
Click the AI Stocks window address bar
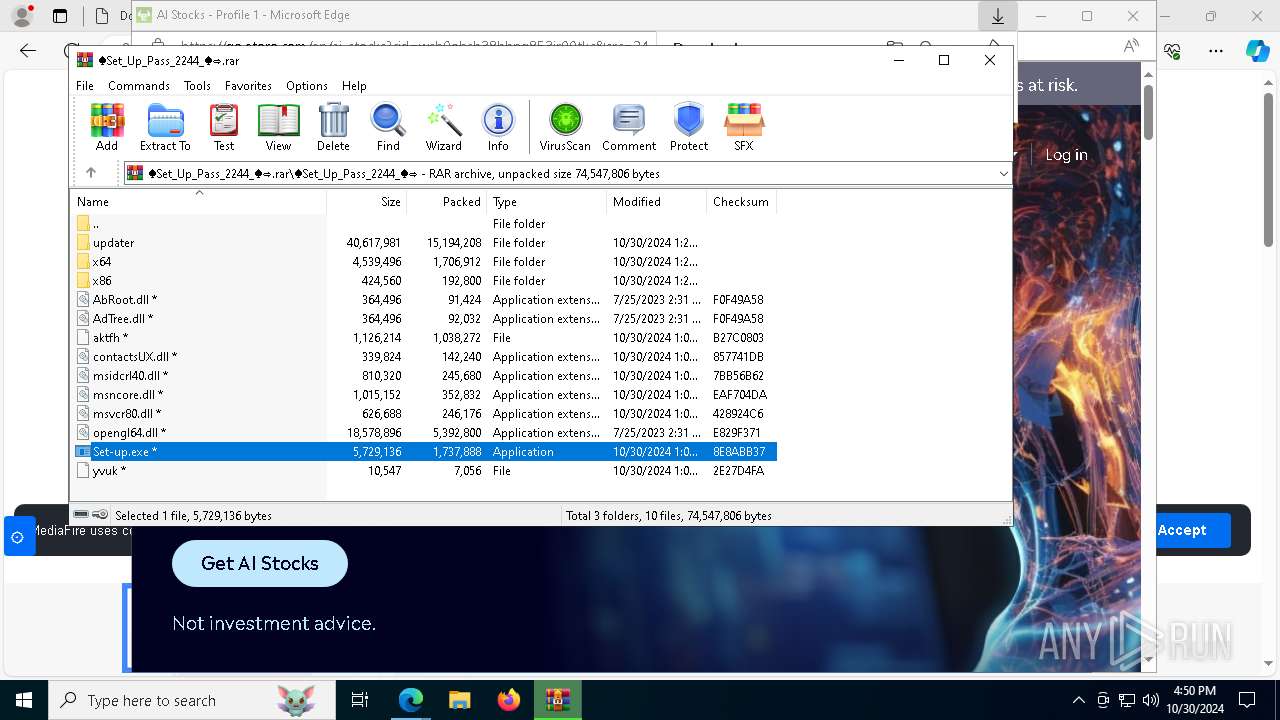pos(415,45)
